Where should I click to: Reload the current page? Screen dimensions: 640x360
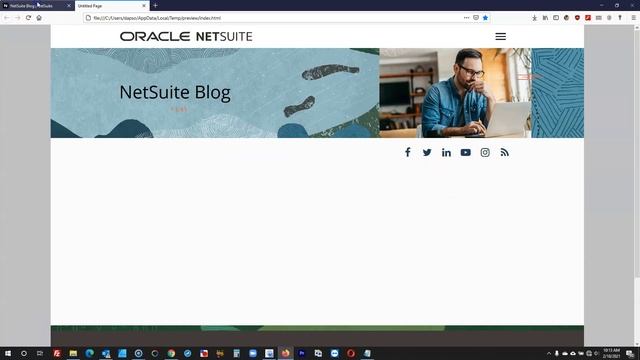(28, 18)
